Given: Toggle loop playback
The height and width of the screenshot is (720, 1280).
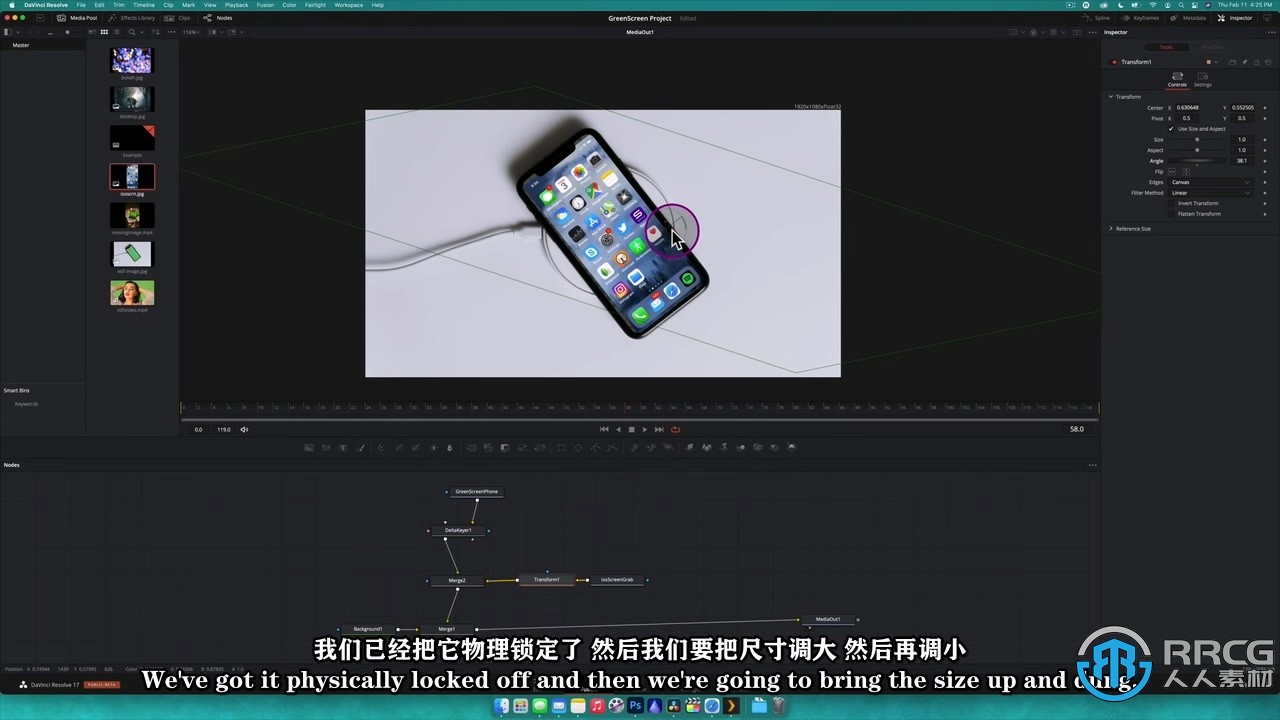Looking at the screenshot, I should [675, 429].
